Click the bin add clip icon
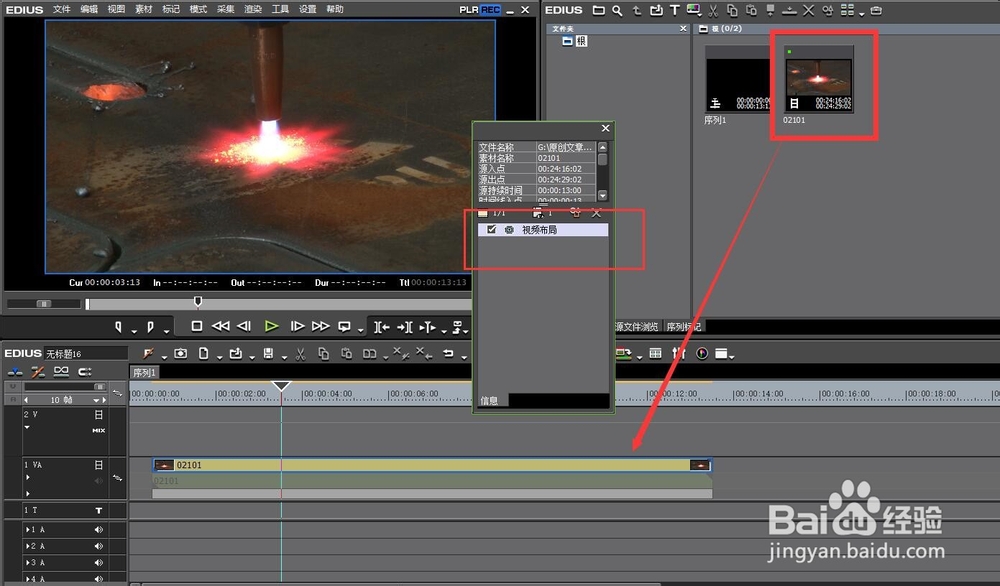 click(x=656, y=10)
